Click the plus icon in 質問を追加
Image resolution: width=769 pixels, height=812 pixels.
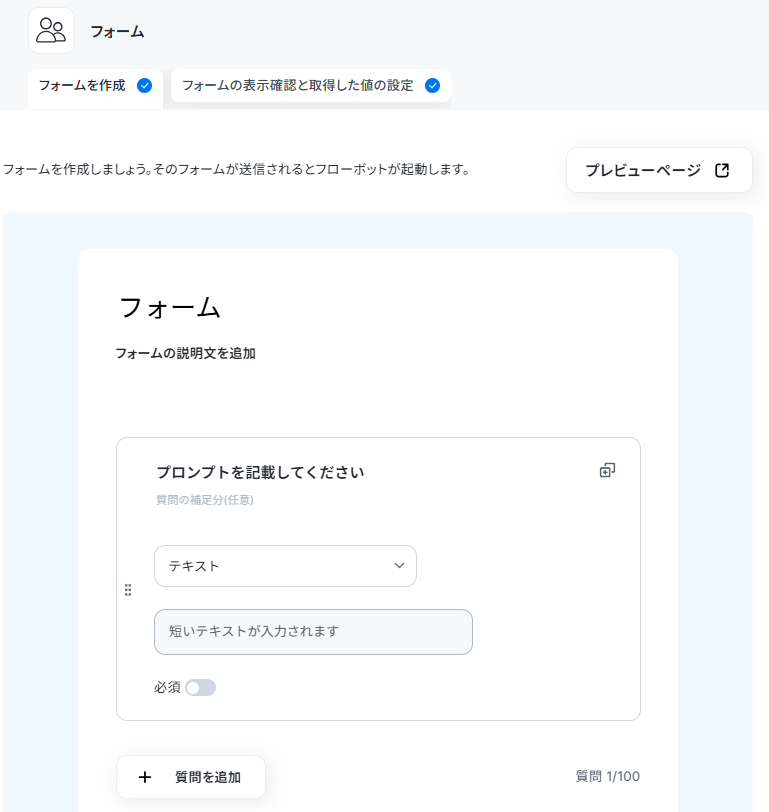pos(145,777)
